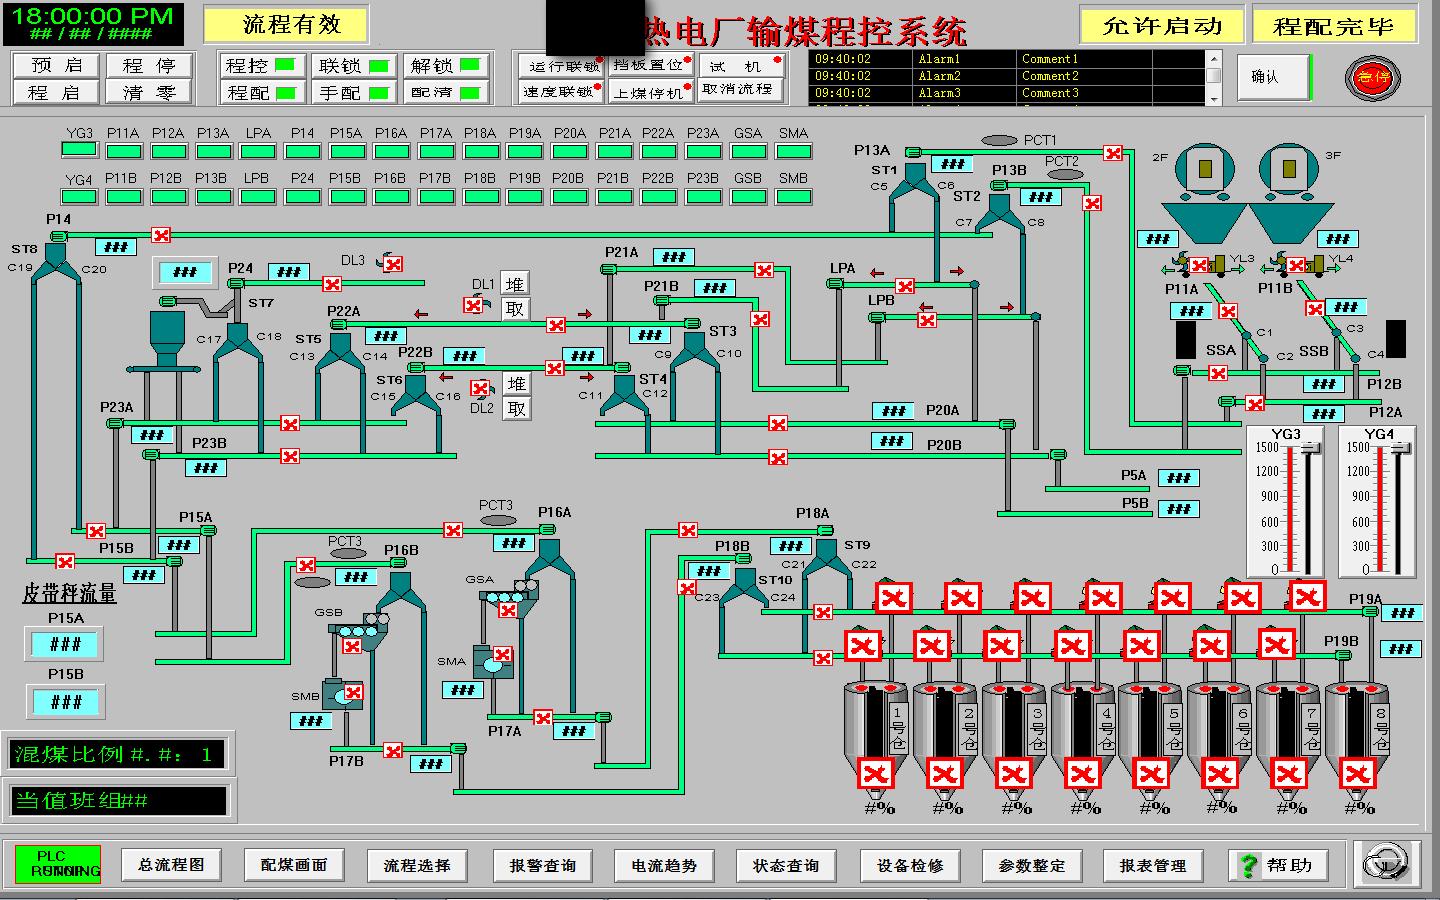Click the 取消流程 button
1440x900 pixels.
(x=738, y=89)
